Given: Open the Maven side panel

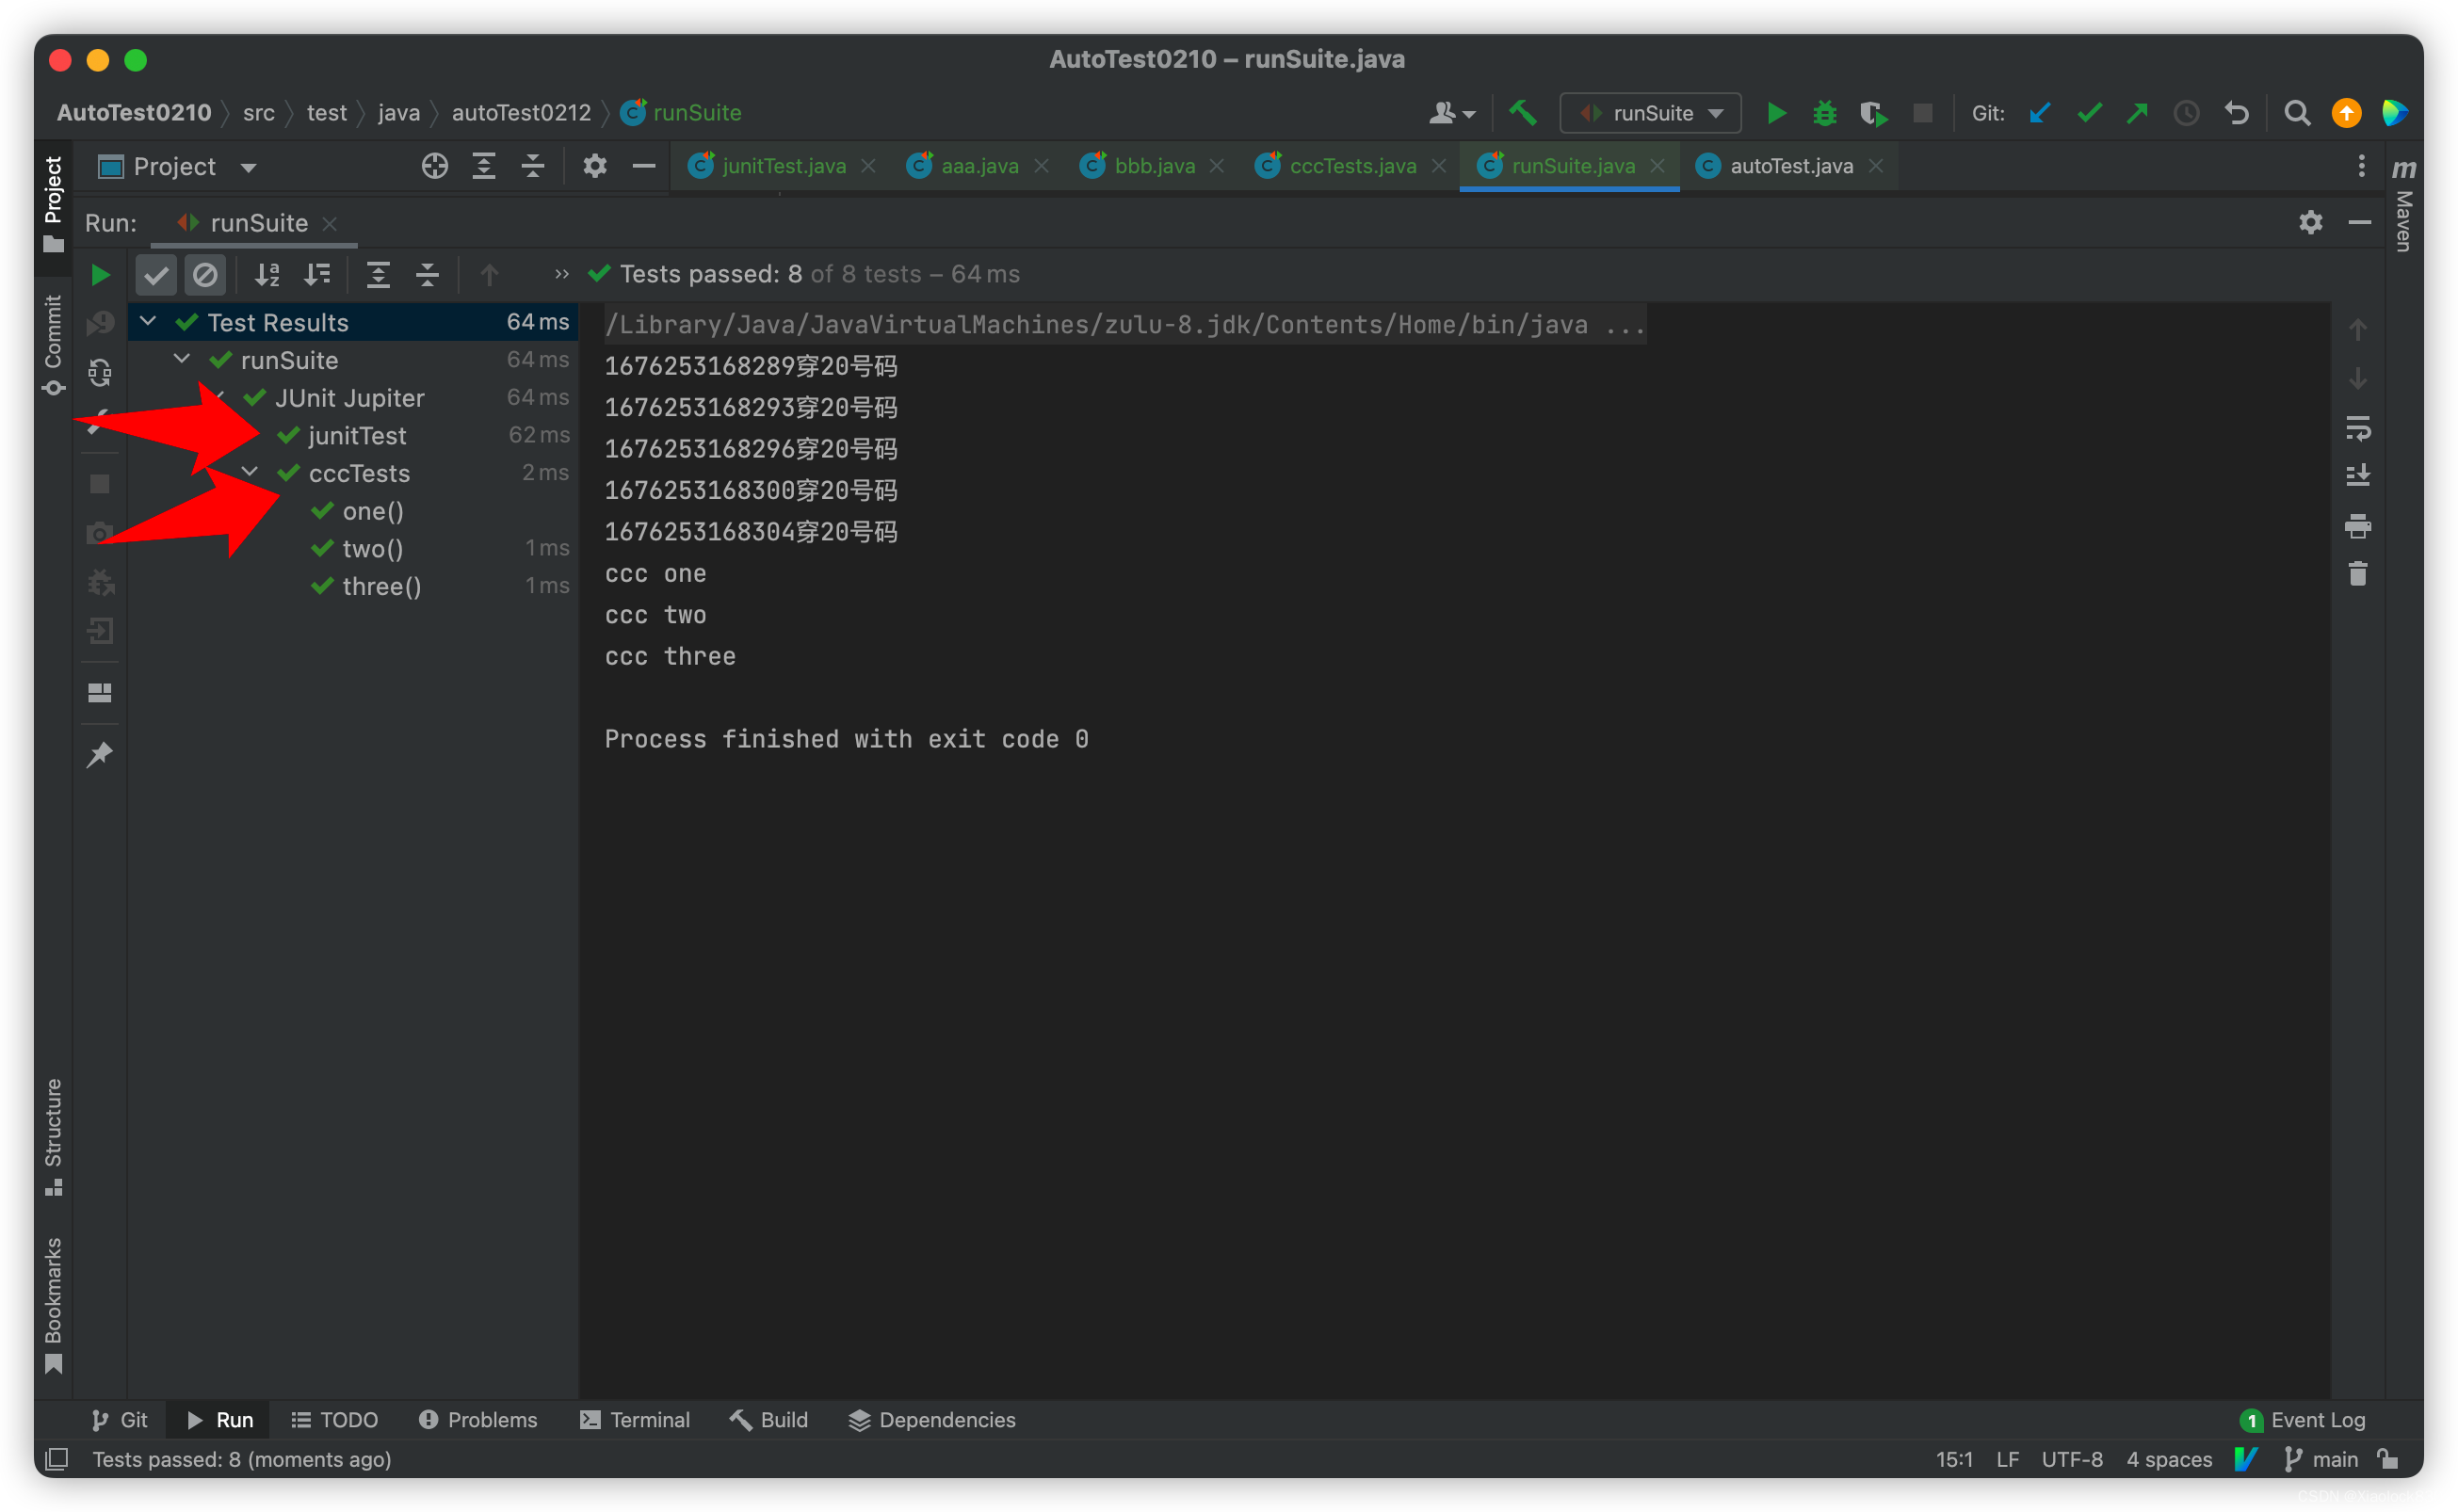Looking at the screenshot, I should tap(2404, 204).
